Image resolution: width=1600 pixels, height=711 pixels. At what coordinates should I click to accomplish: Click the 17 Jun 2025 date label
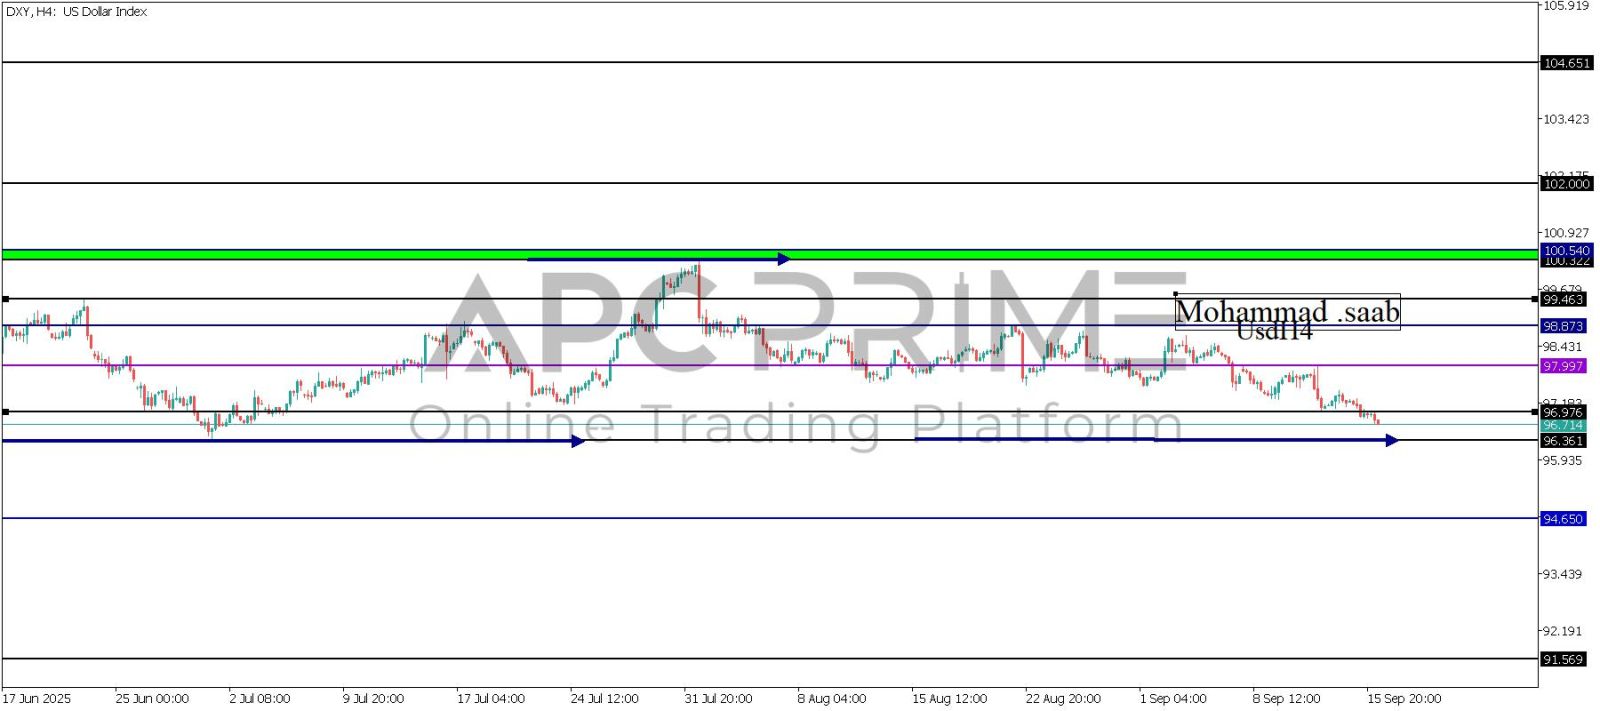click(37, 698)
